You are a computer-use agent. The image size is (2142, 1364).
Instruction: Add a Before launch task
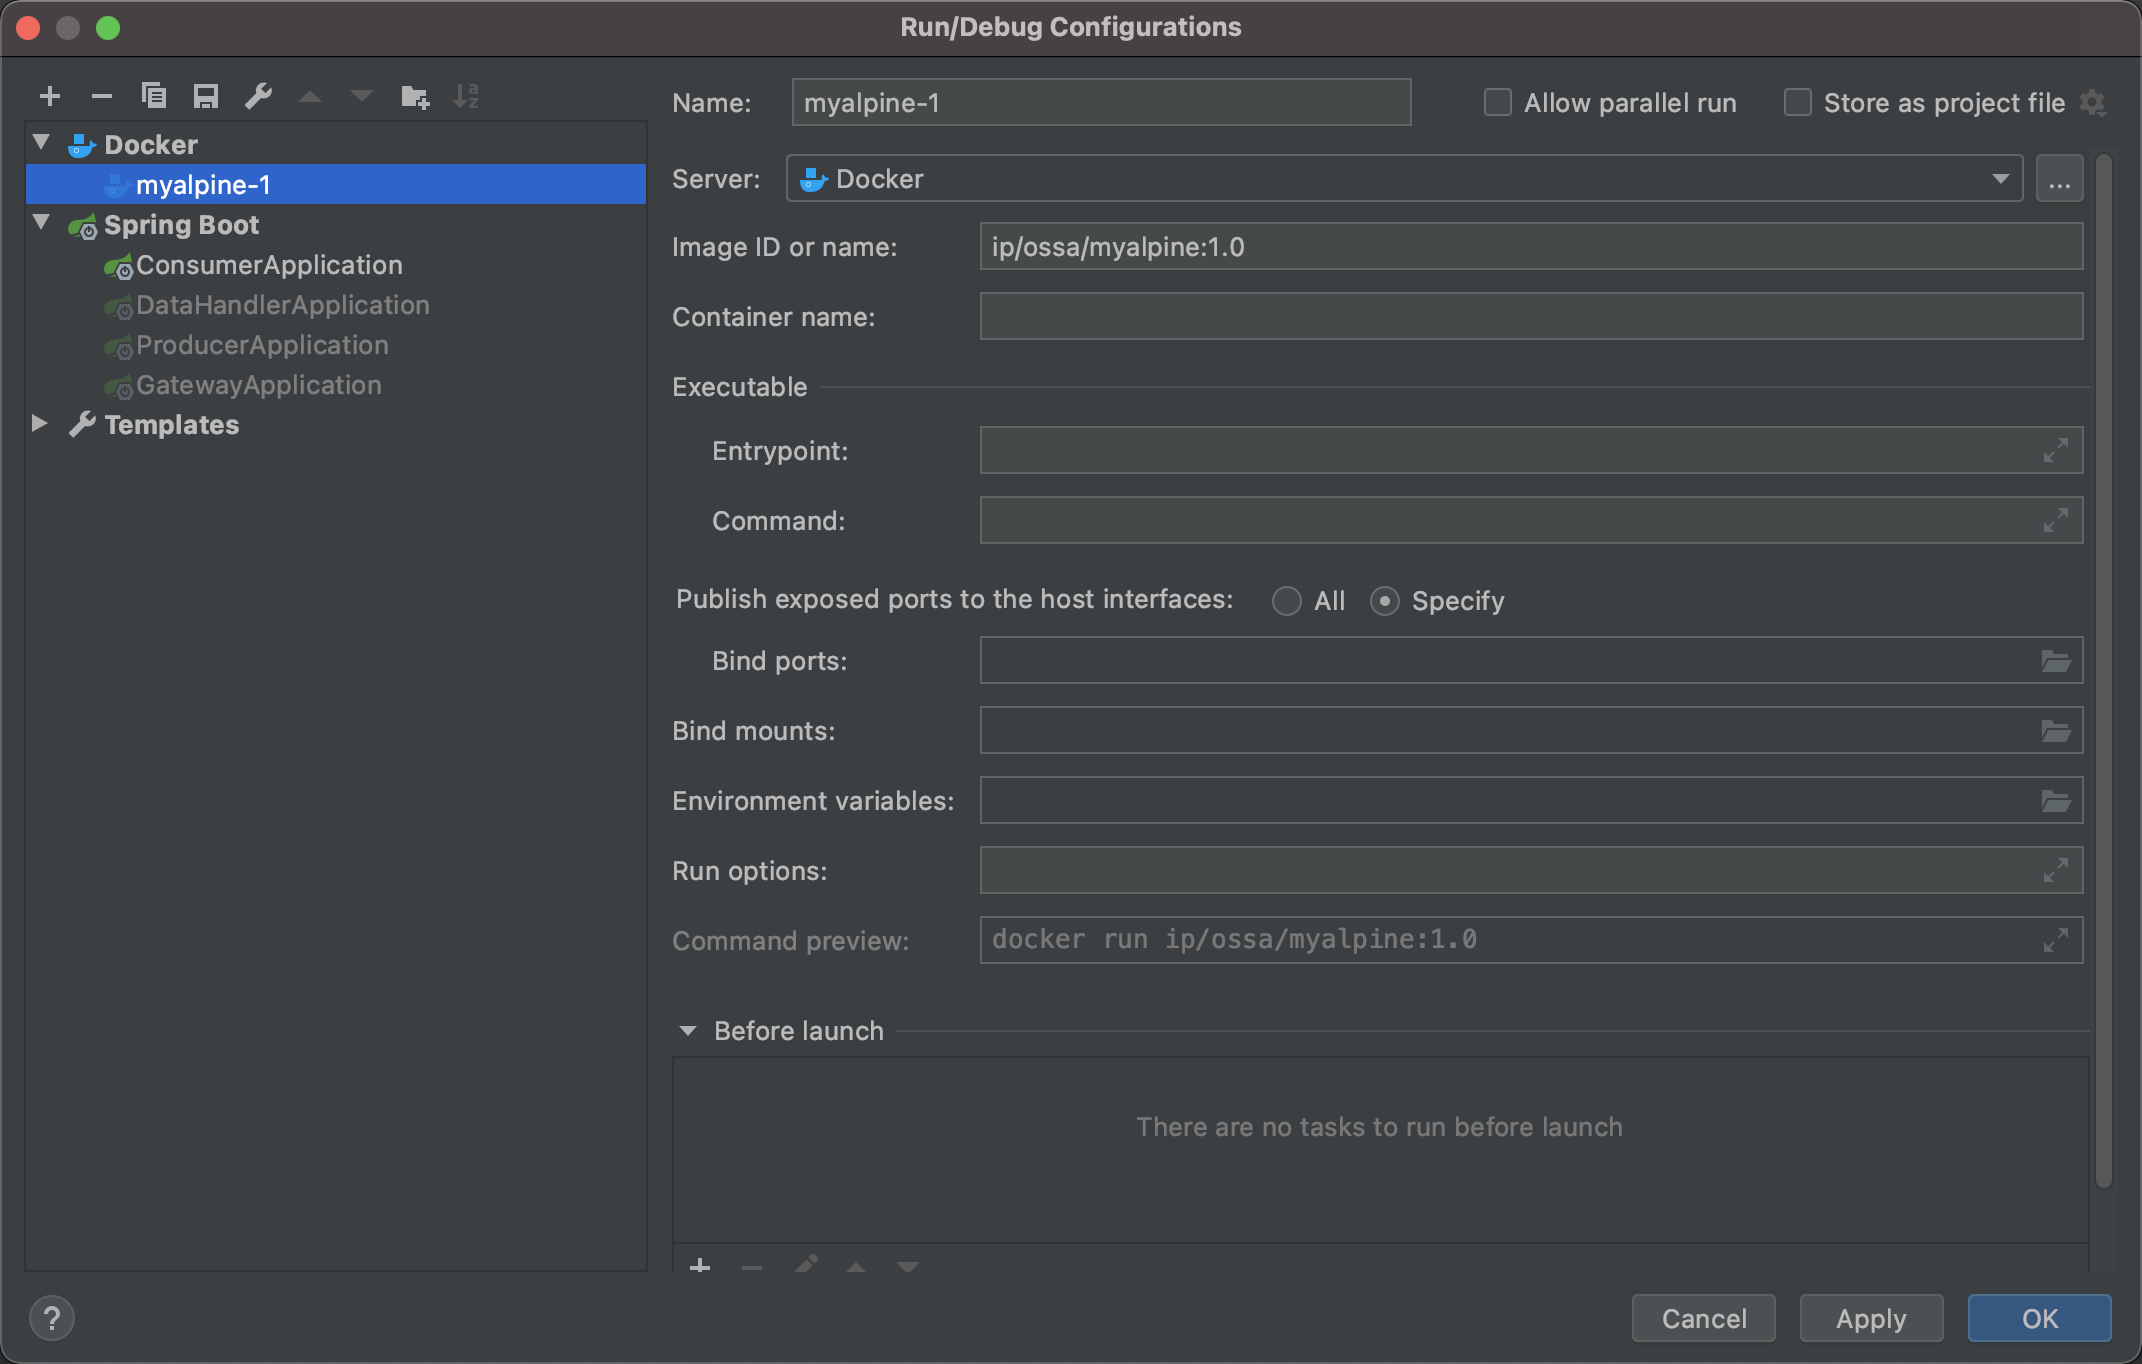coord(700,1266)
